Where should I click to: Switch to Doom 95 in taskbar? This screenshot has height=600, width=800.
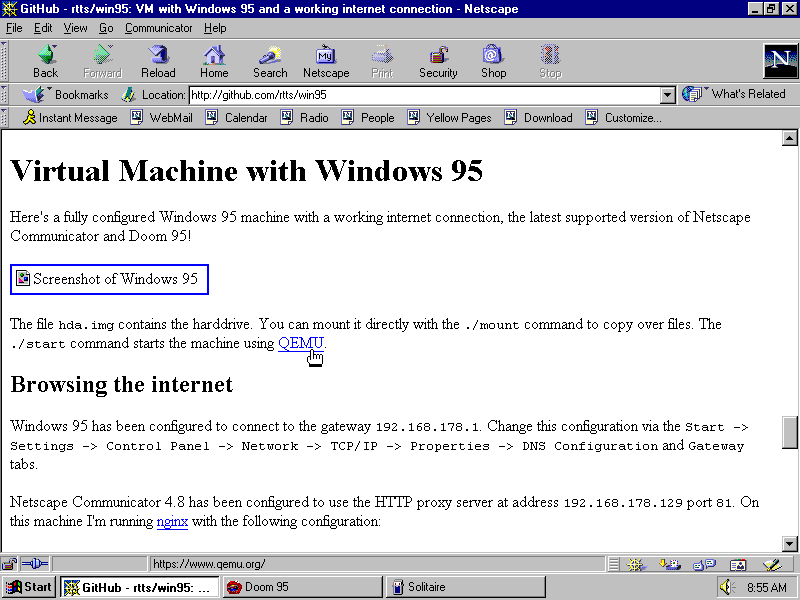click(x=303, y=587)
